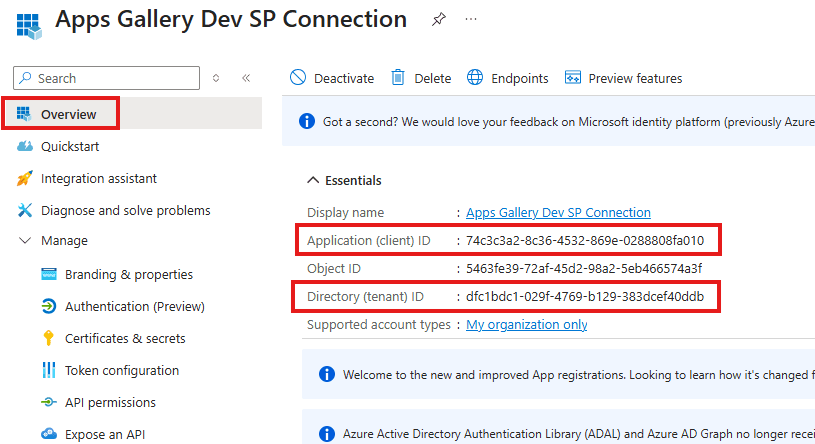Click the ADAL and Azure AD Graph notice text
This screenshot has width=815, height=444.
(579, 434)
